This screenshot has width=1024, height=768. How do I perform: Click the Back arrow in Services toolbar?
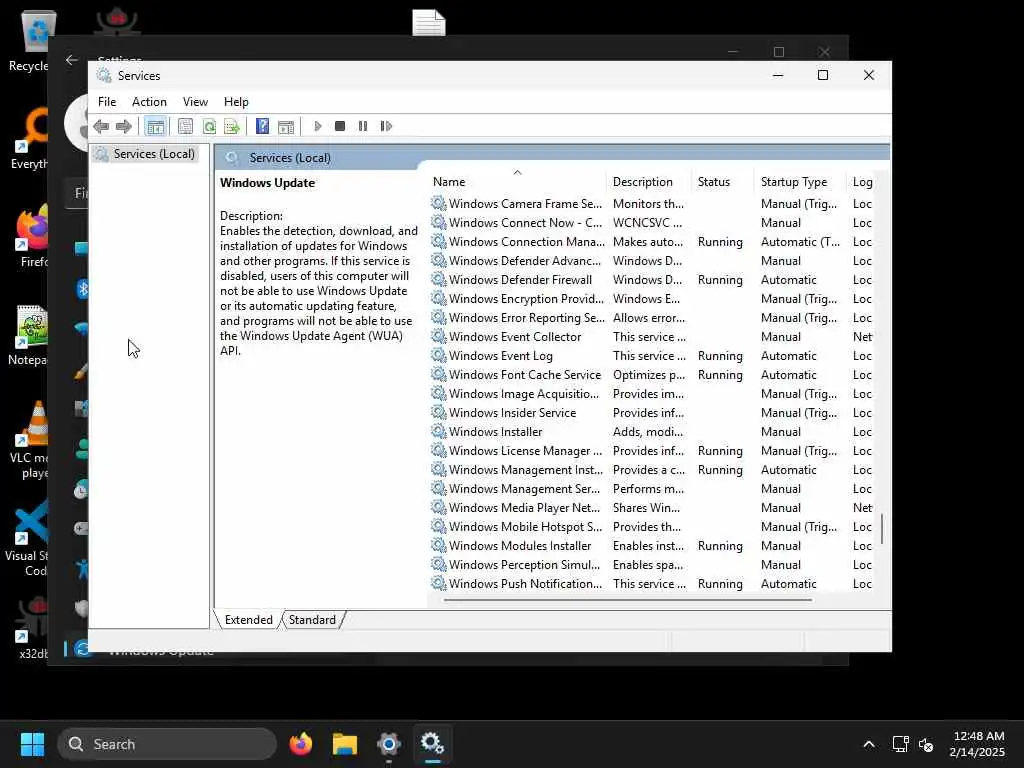[101, 126]
